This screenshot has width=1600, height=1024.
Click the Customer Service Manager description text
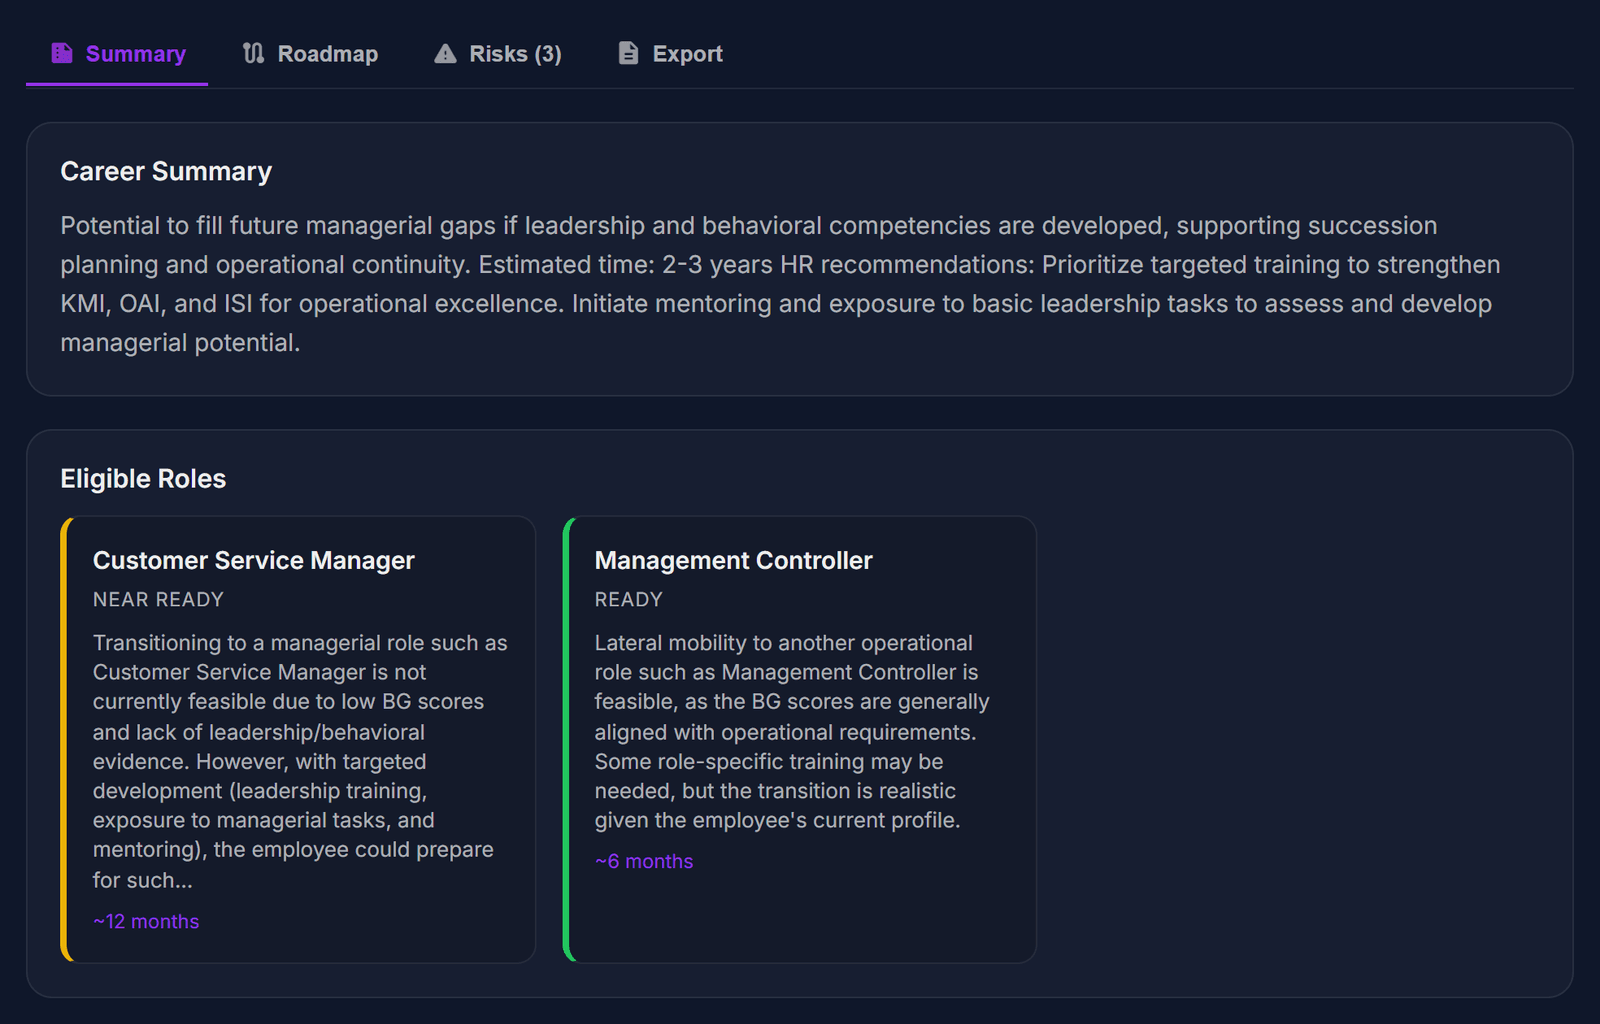pyautogui.click(x=300, y=761)
